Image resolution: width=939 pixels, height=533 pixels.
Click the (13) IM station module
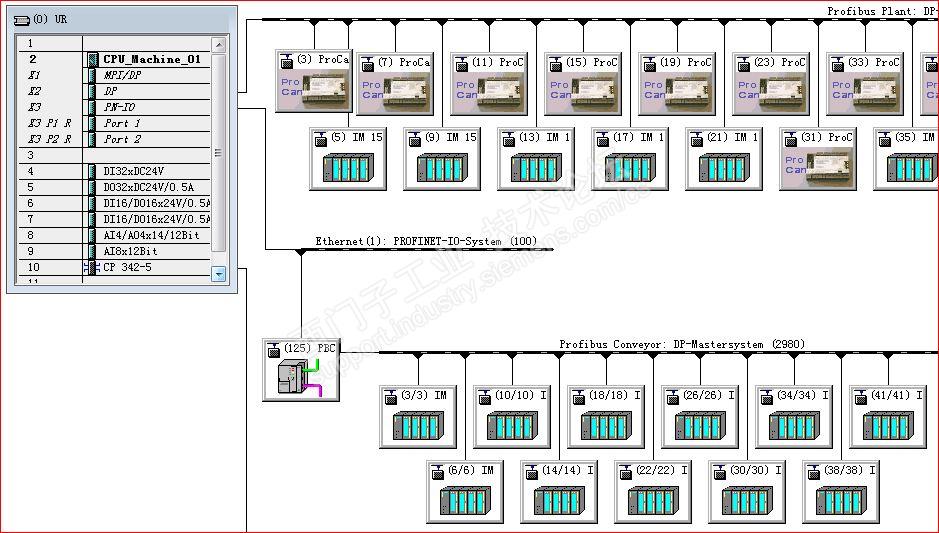tap(536, 159)
